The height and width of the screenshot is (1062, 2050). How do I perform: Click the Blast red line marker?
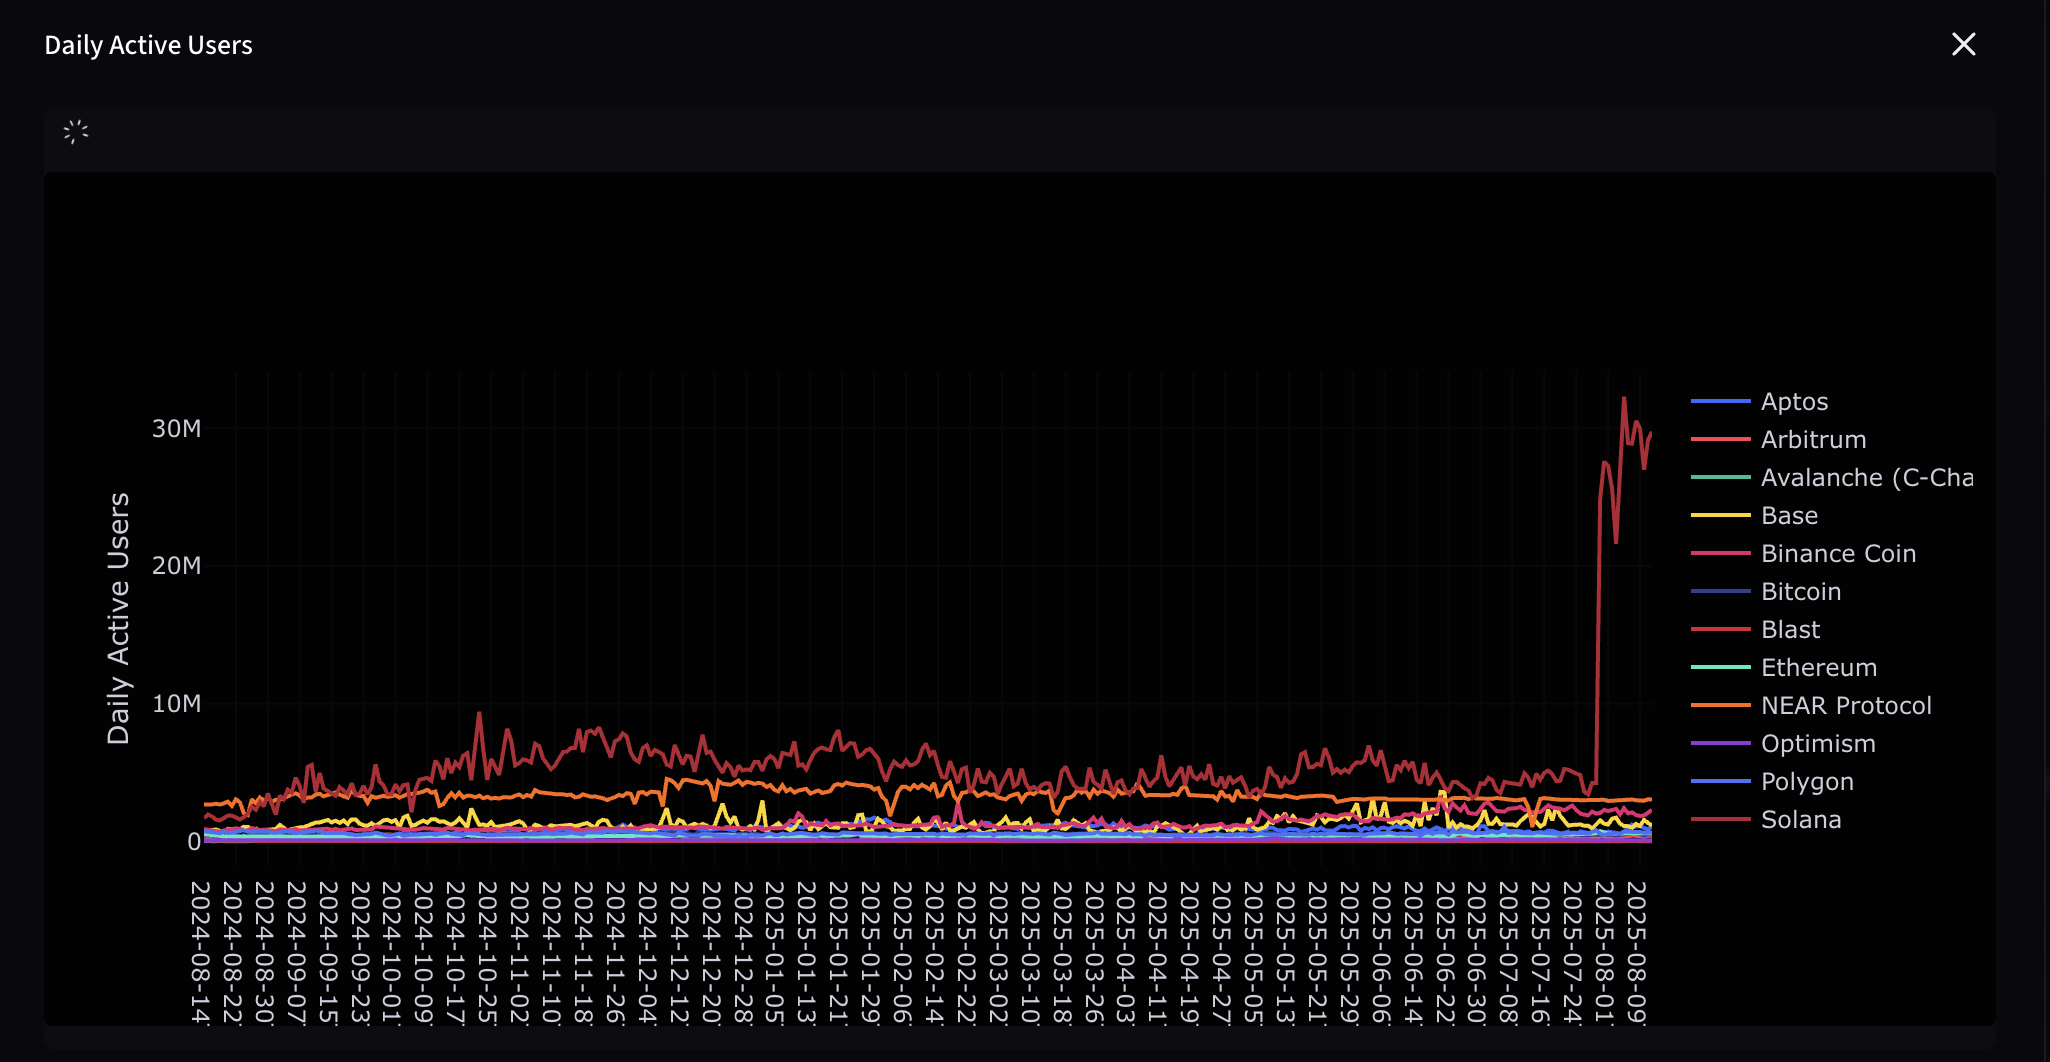point(1722,629)
